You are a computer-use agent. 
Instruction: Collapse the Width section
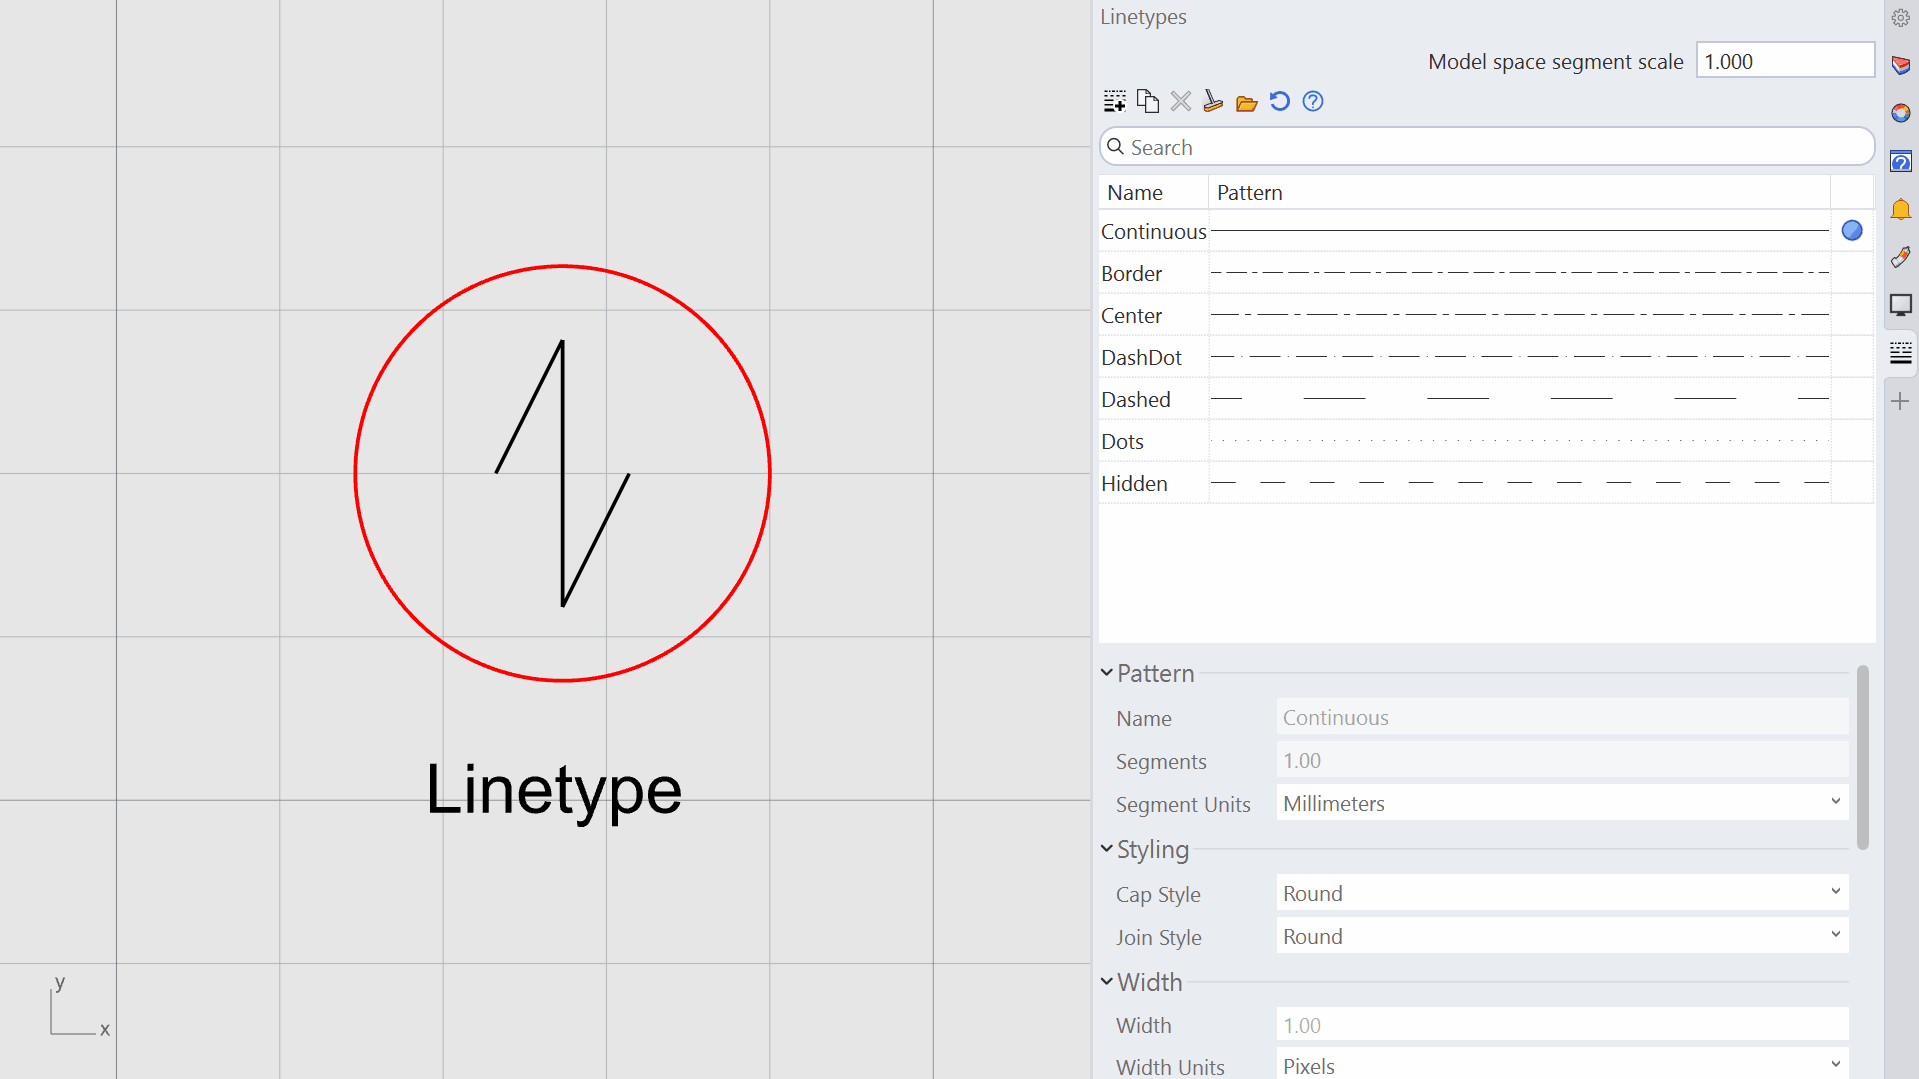1107,982
